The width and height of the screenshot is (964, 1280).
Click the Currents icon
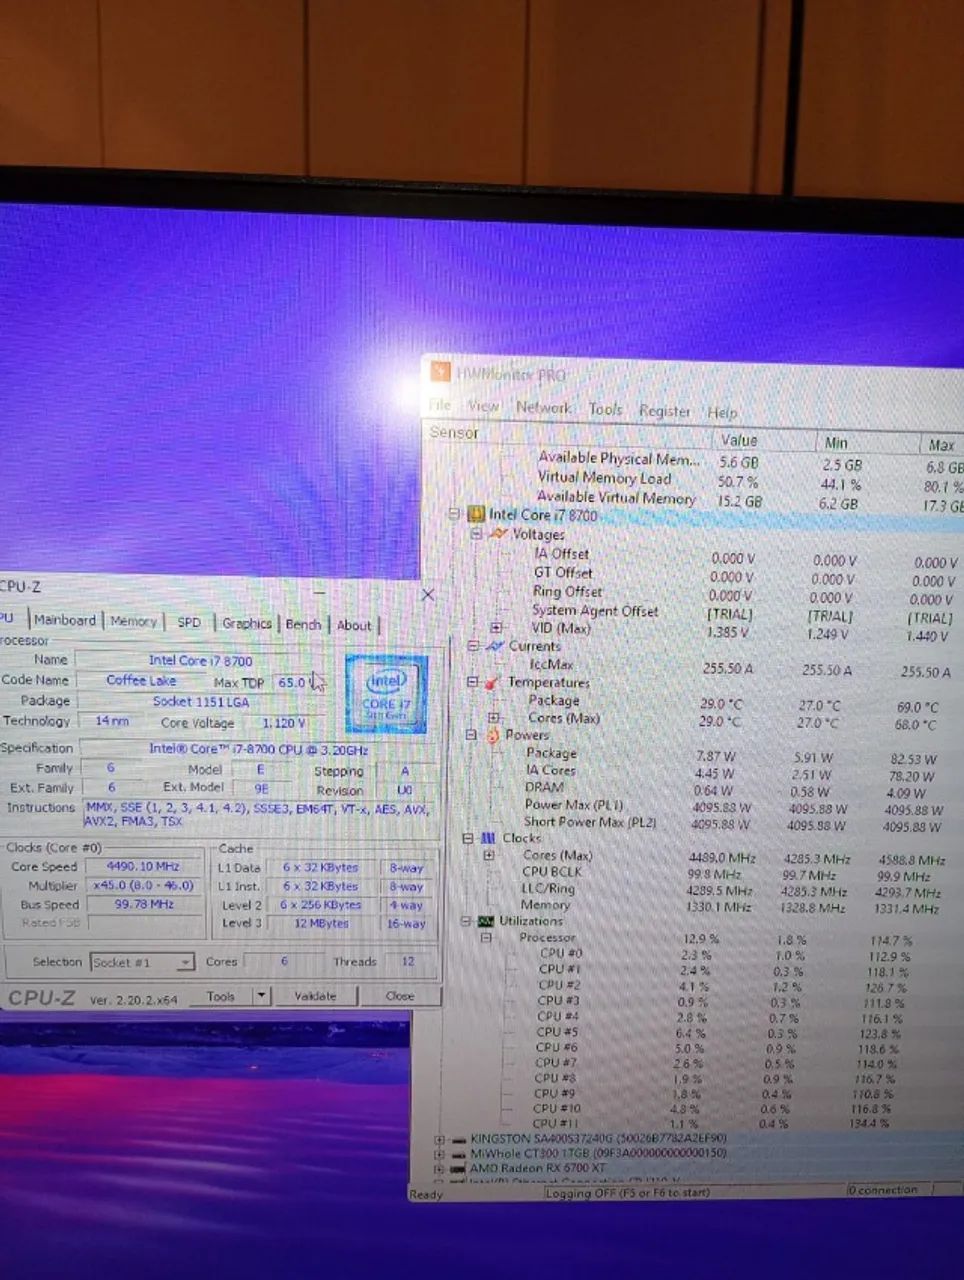tap(495, 646)
